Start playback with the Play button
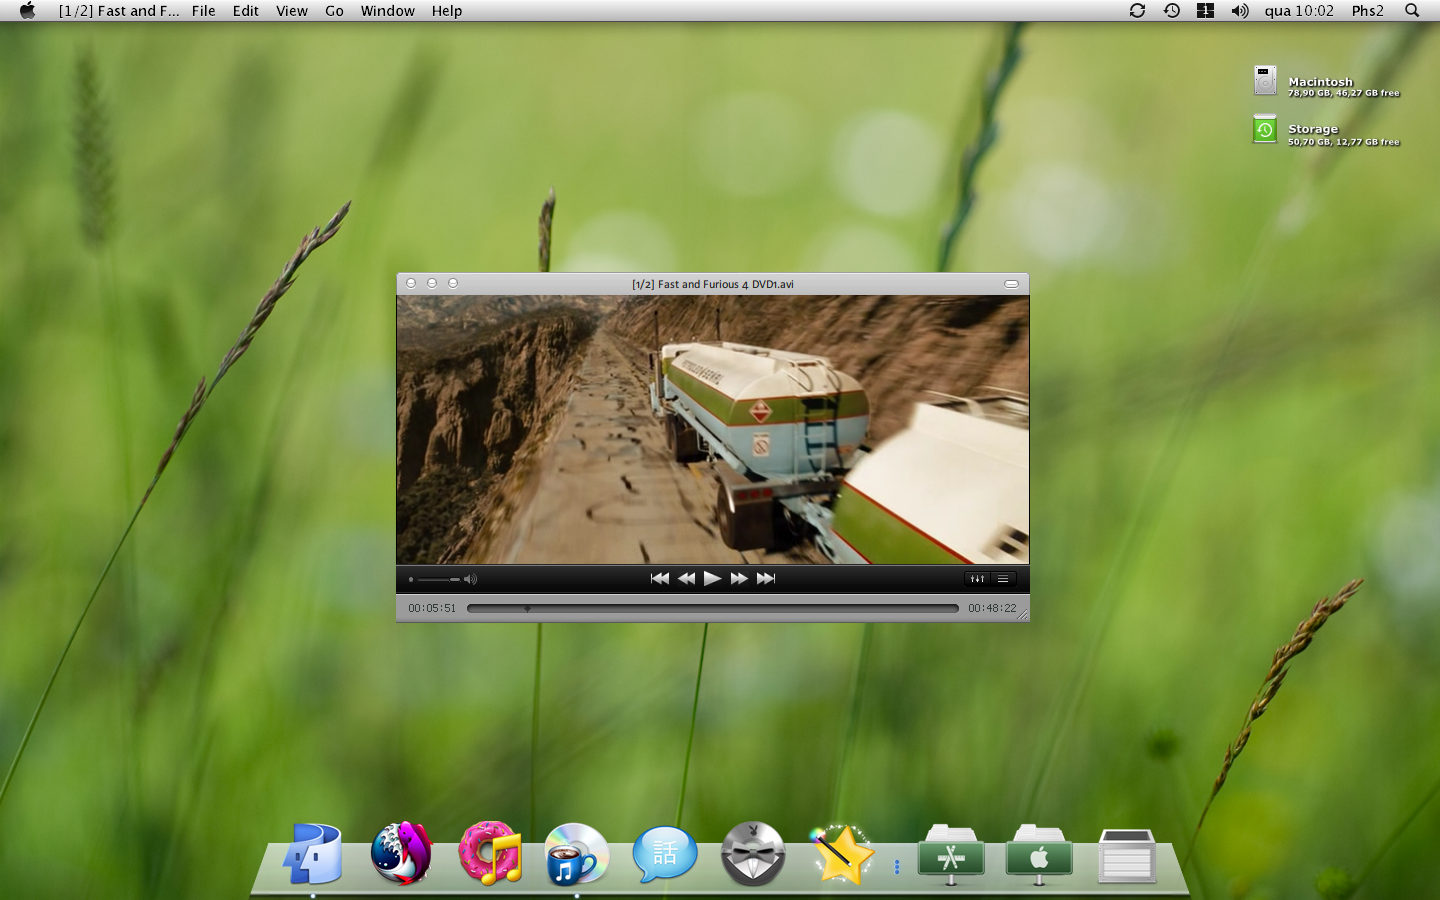This screenshot has height=900, width=1440. pos(712,578)
